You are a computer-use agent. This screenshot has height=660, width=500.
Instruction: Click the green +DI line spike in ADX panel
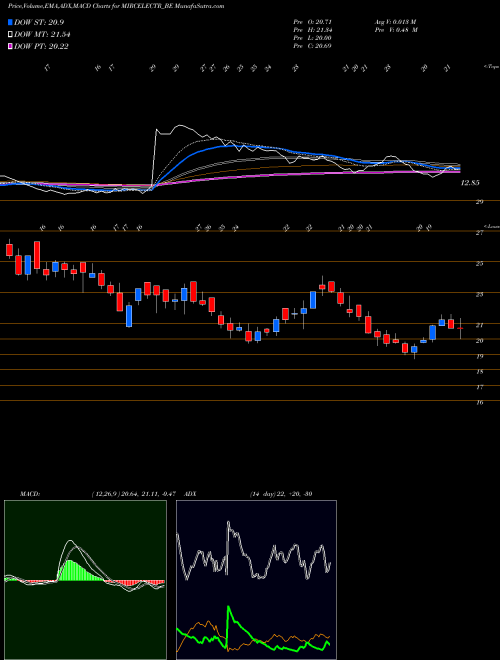point(229,608)
